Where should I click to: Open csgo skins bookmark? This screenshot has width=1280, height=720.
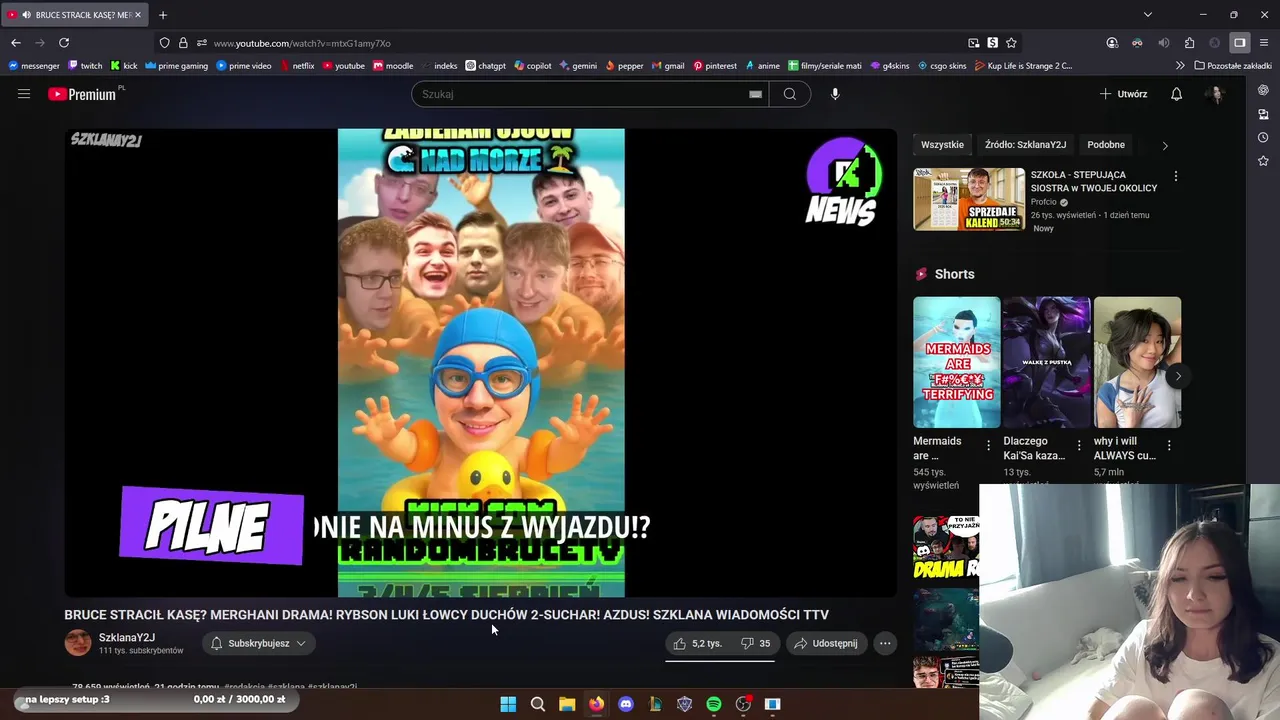[x=942, y=66]
